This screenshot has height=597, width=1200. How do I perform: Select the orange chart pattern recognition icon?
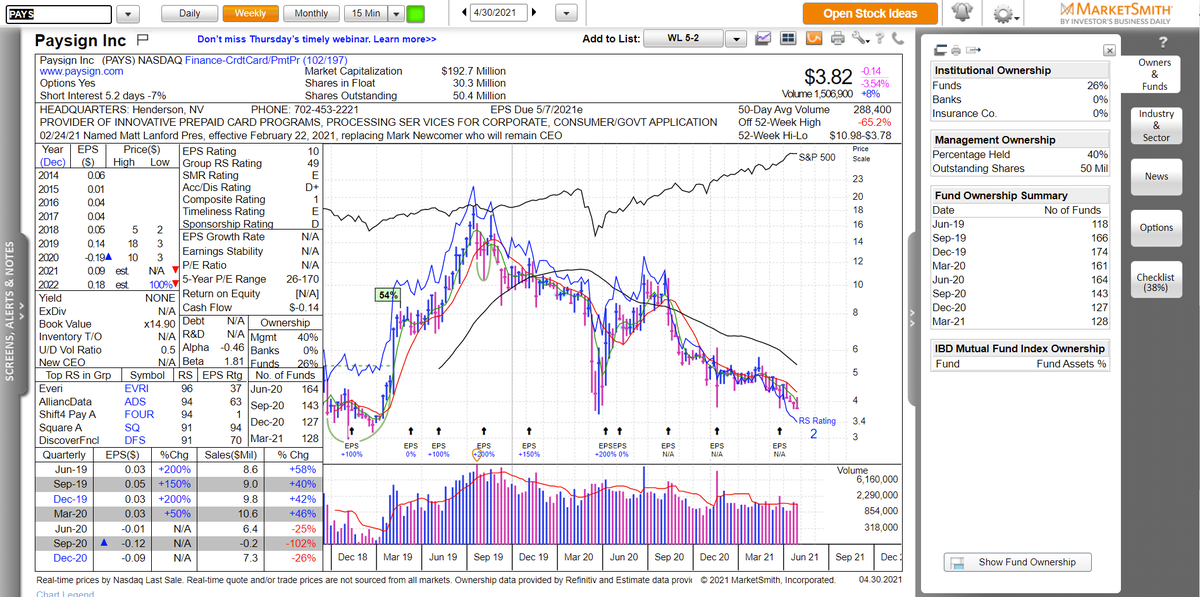813,37
